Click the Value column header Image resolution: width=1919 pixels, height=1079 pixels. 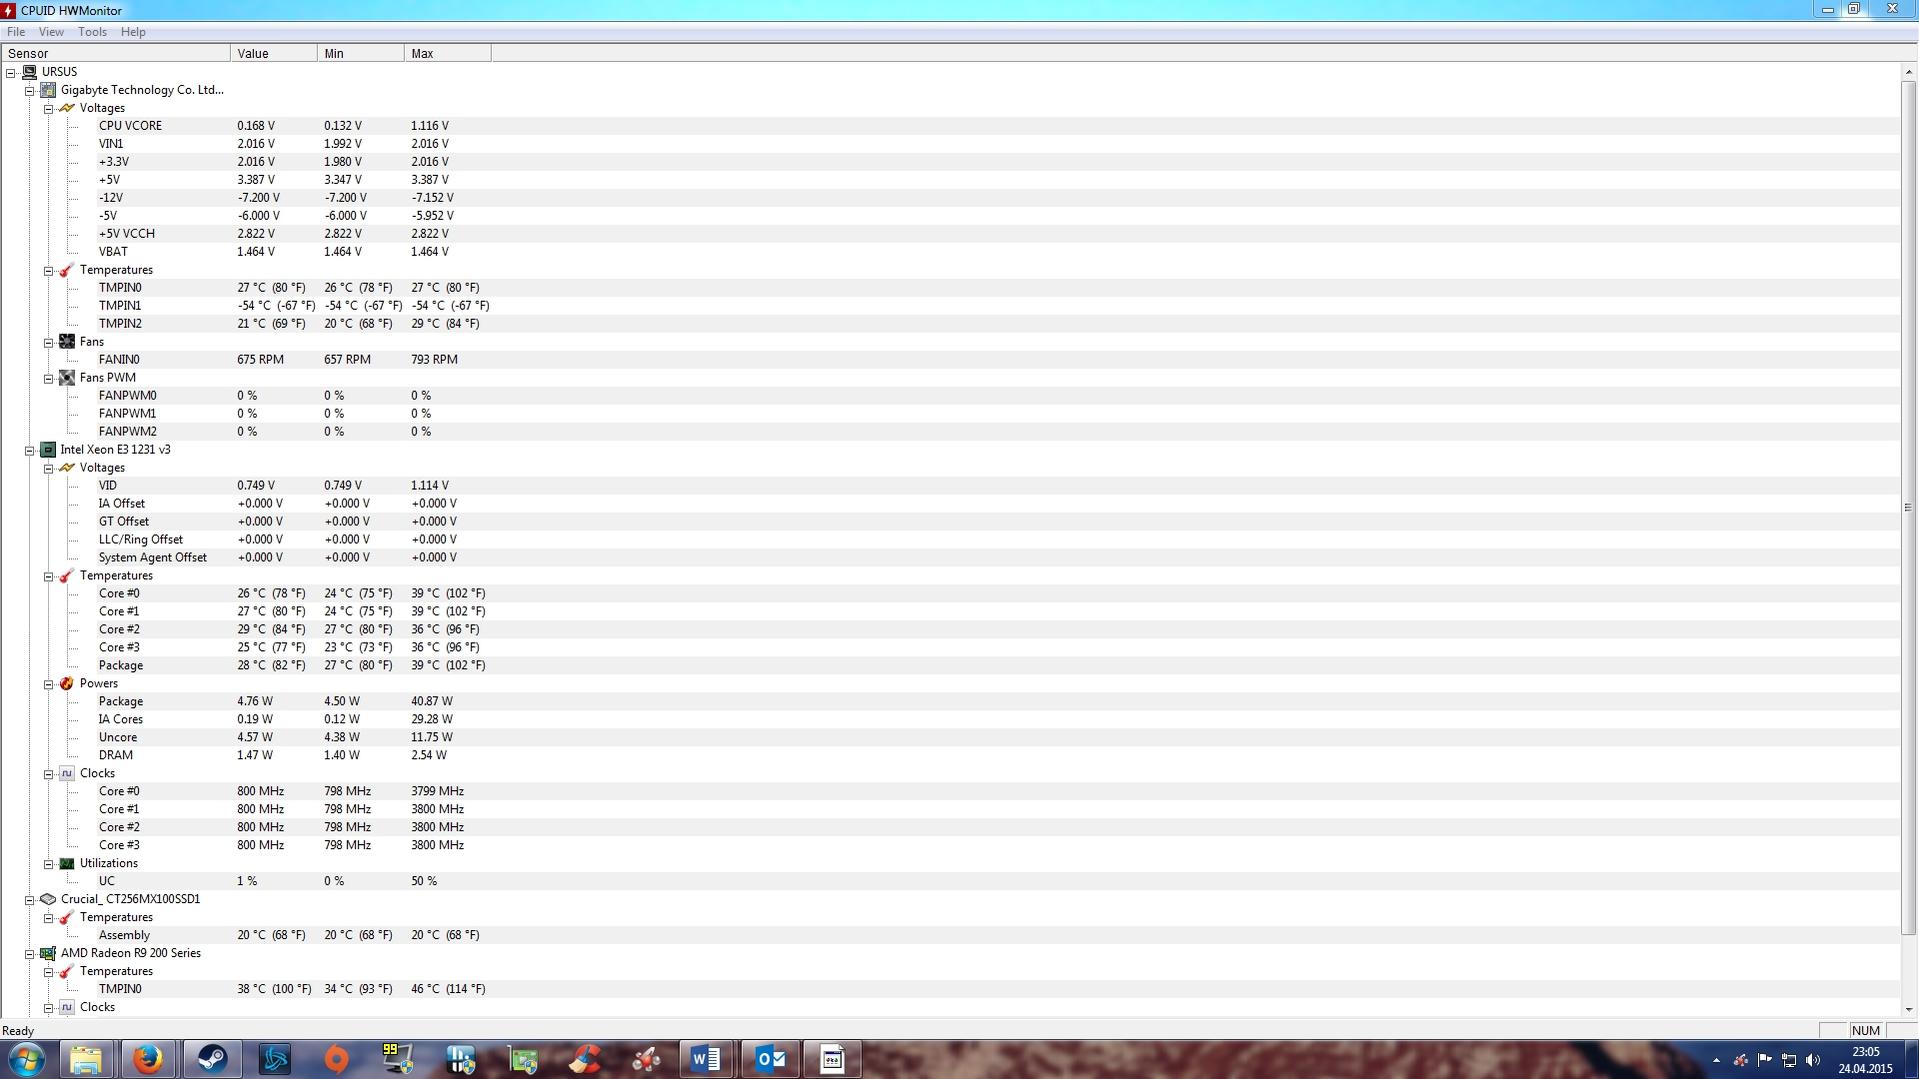pos(274,54)
